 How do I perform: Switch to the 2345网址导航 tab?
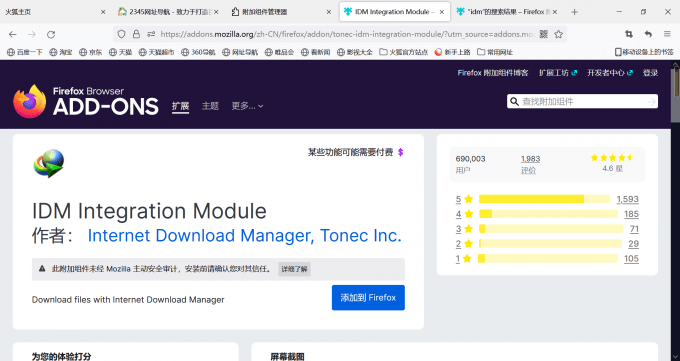(168, 12)
